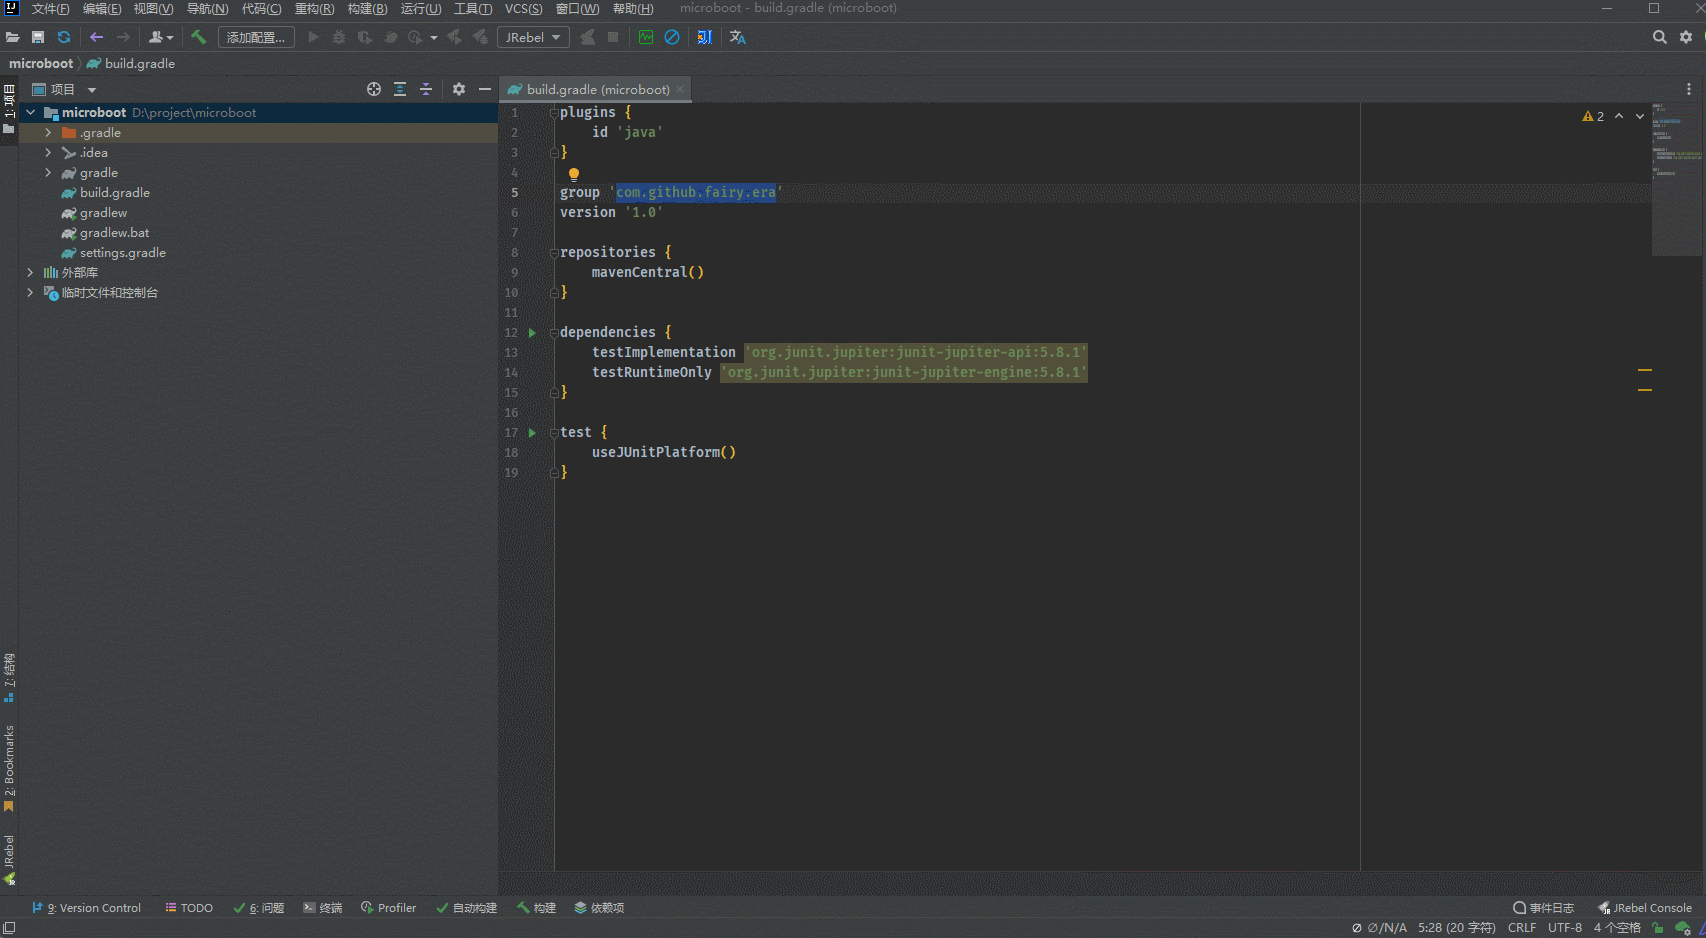1706x938 pixels.
Task: Open the VCS(S) menu
Action: (x=524, y=9)
